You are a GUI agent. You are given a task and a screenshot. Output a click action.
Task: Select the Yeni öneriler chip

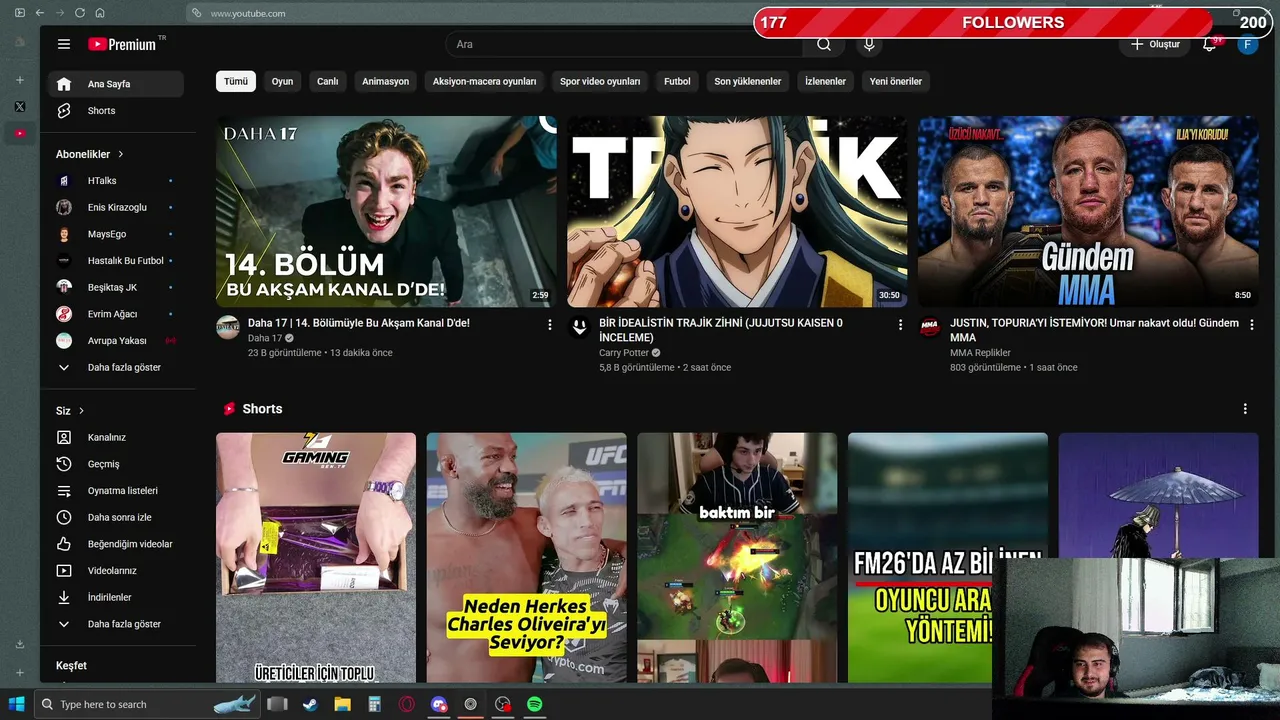coord(896,81)
